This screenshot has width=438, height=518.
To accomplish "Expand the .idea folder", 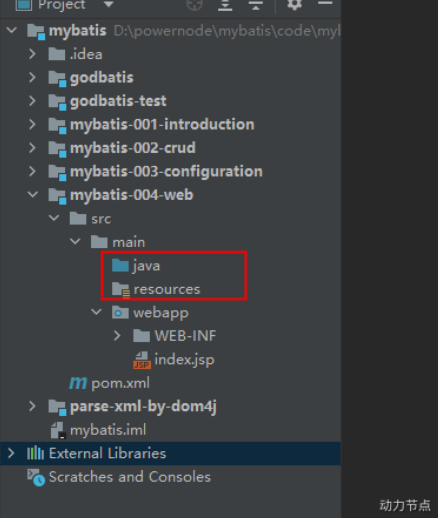I will click(32, 54).
